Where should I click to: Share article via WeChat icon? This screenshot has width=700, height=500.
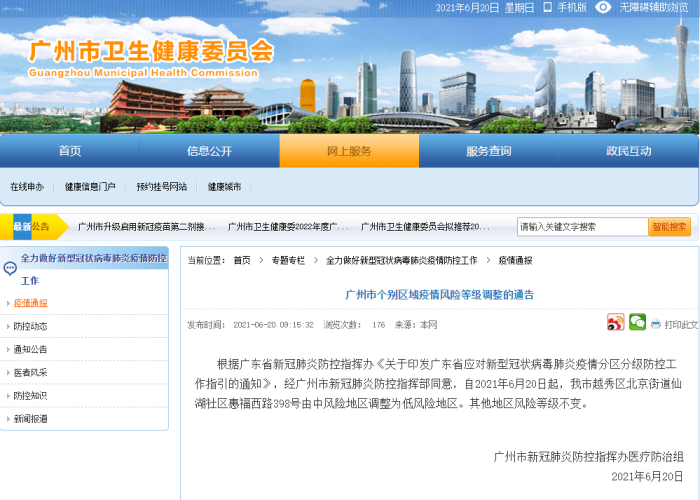(637, 322)
